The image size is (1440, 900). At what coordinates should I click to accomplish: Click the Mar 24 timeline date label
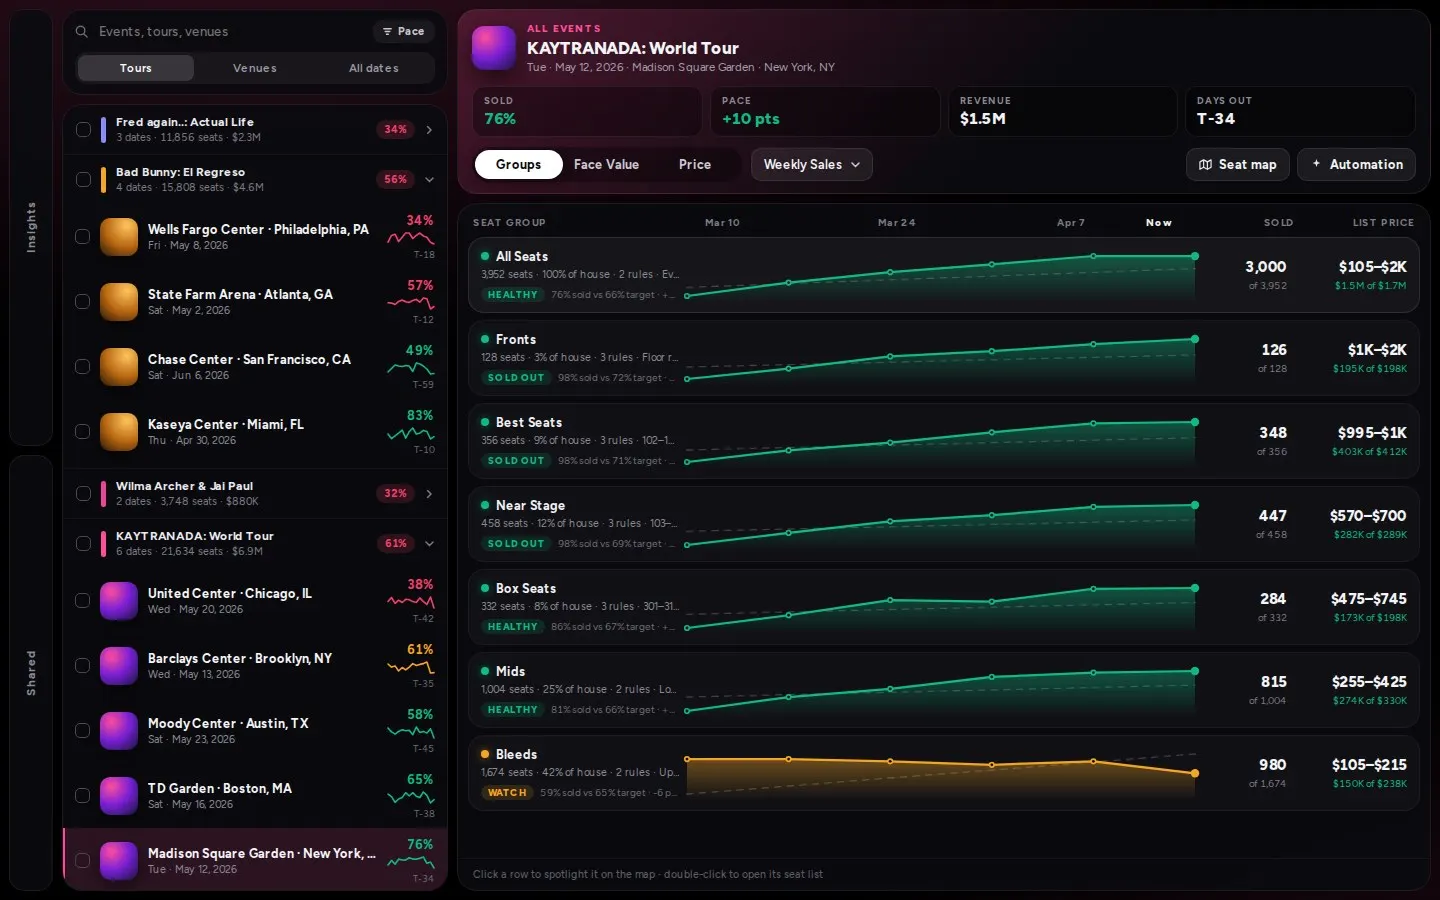click(896, 223)
